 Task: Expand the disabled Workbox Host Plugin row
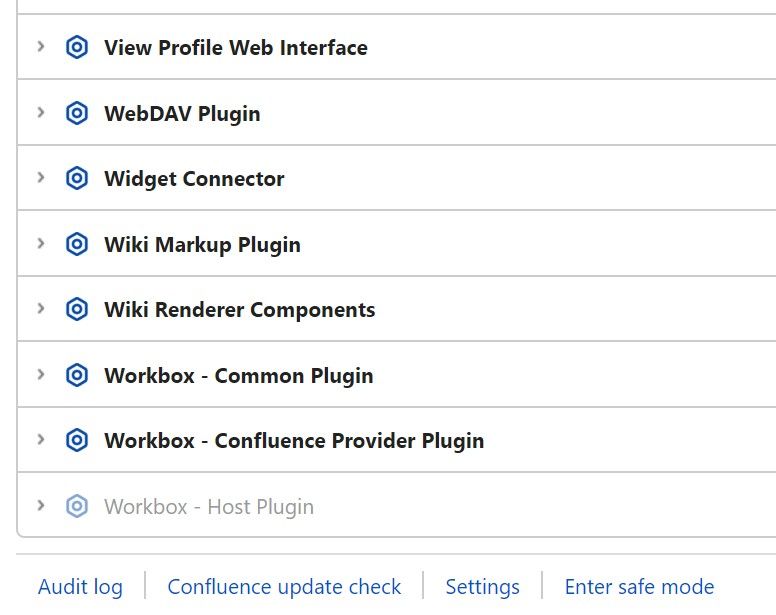[41, 505]
